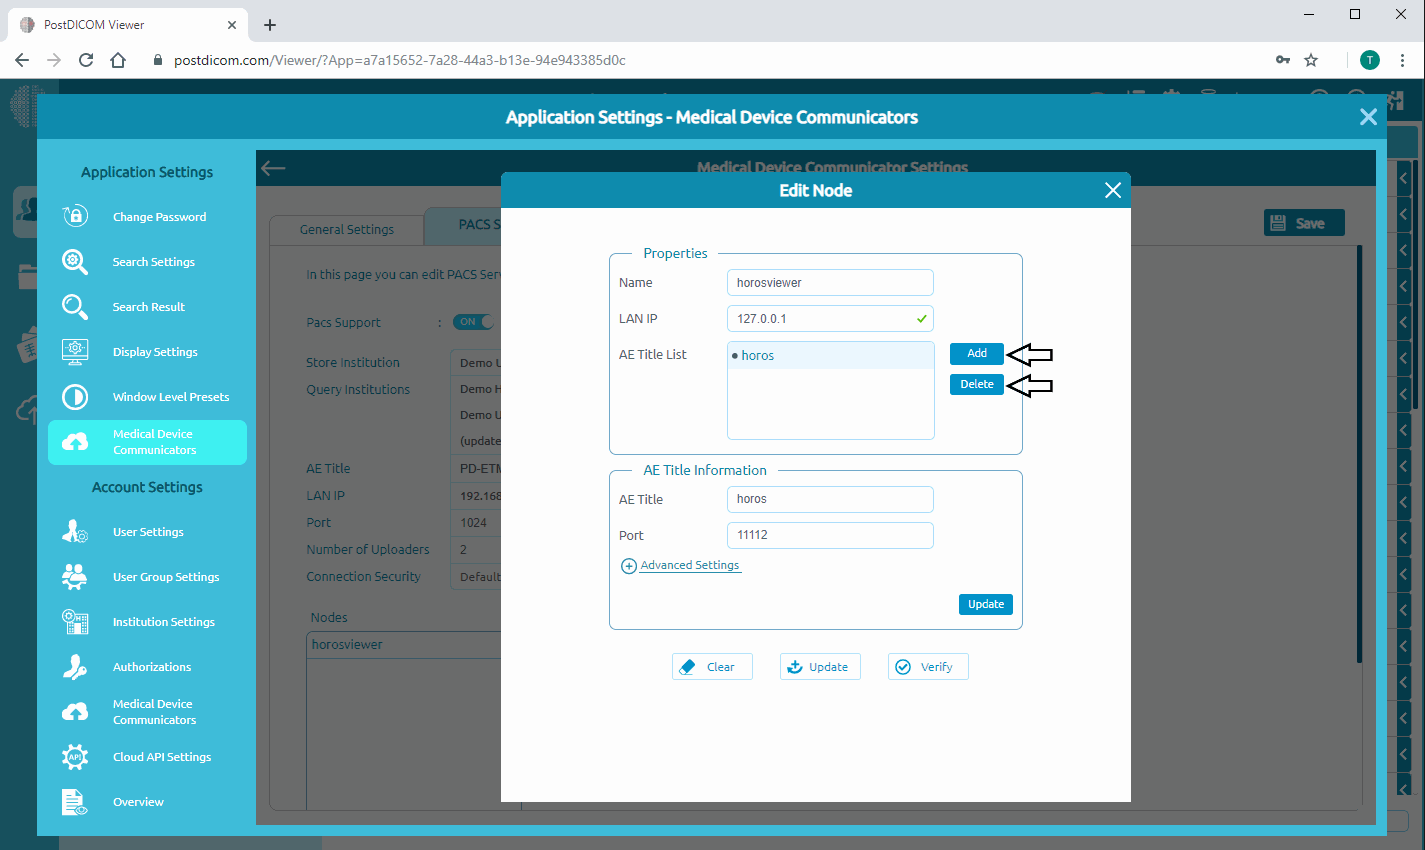Go to the browser home page

tap(118, 60)
